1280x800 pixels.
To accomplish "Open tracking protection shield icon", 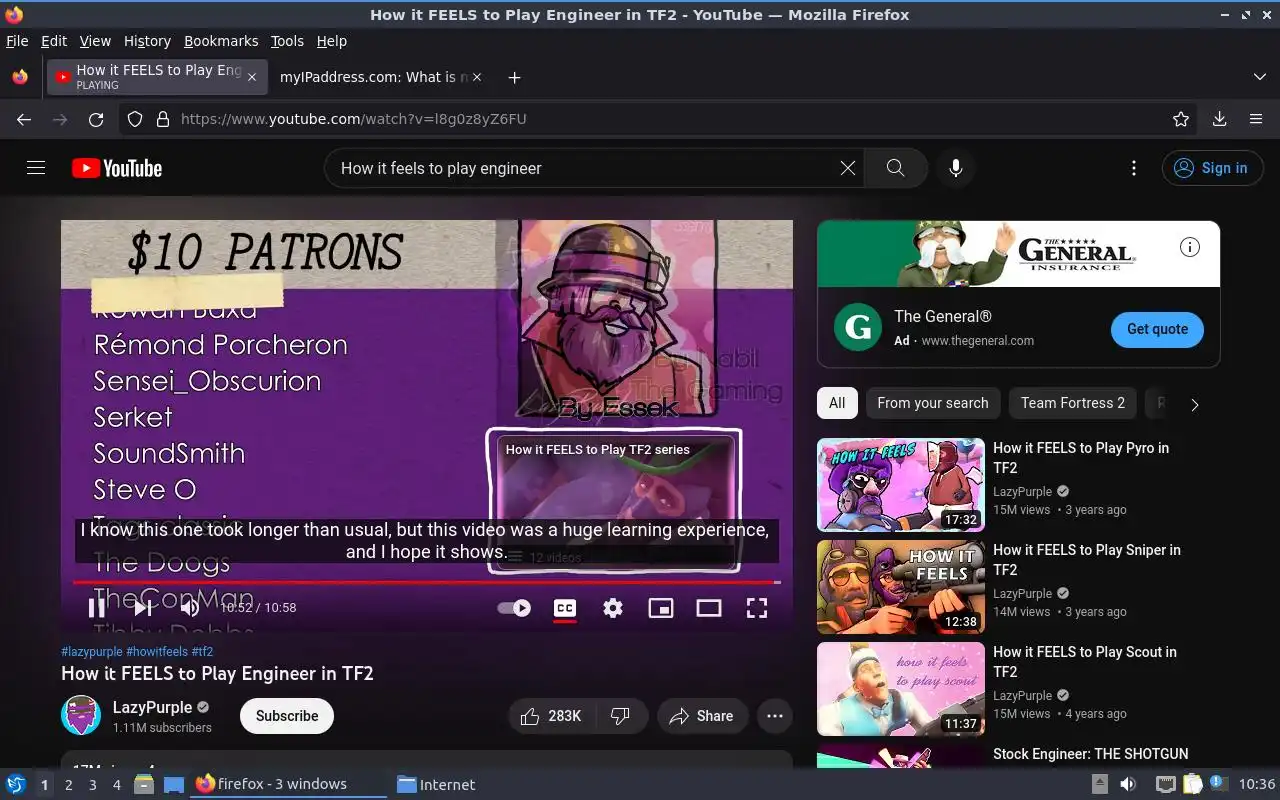I will coord(136,119).
